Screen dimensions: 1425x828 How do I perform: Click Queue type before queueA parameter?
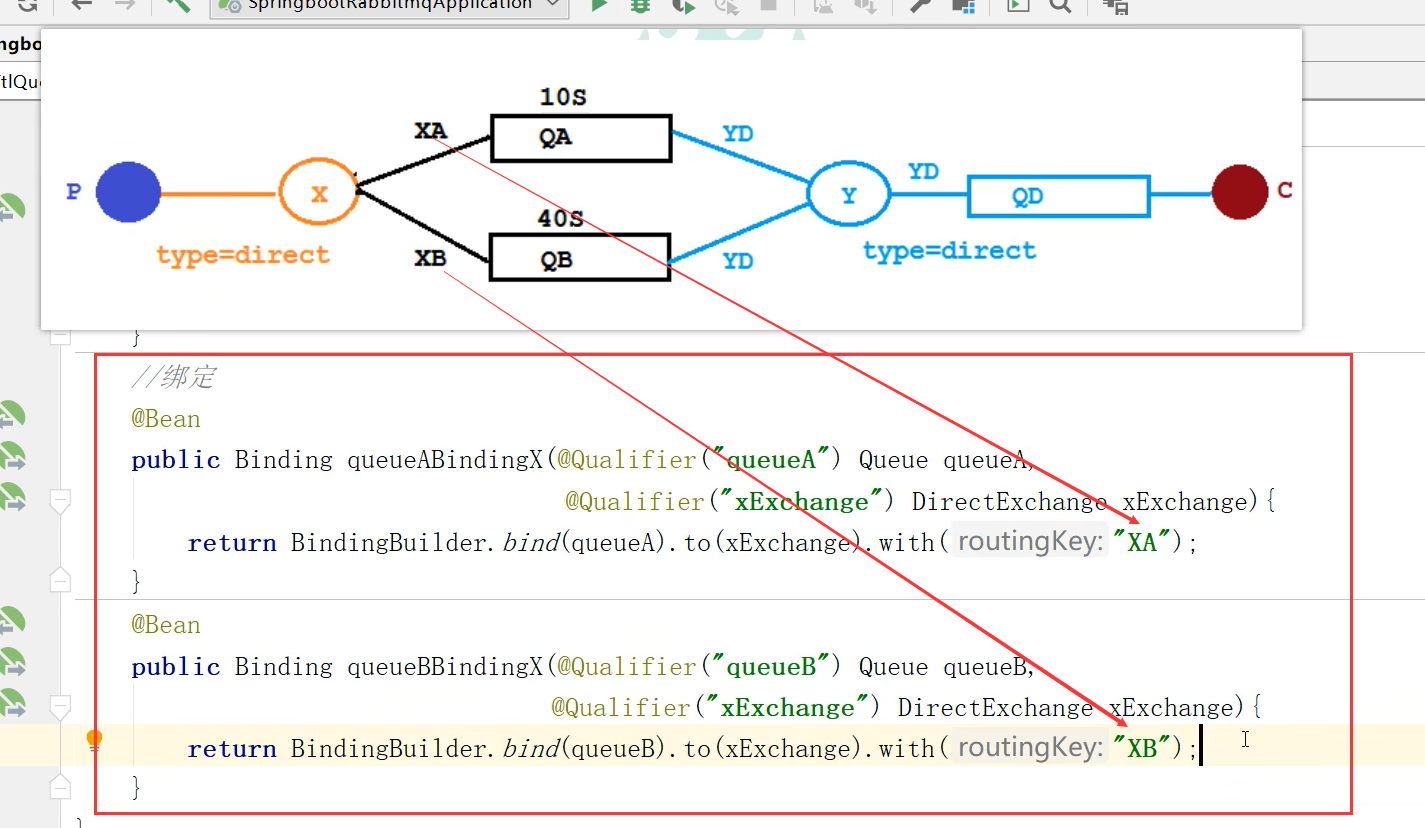point(893,460)
